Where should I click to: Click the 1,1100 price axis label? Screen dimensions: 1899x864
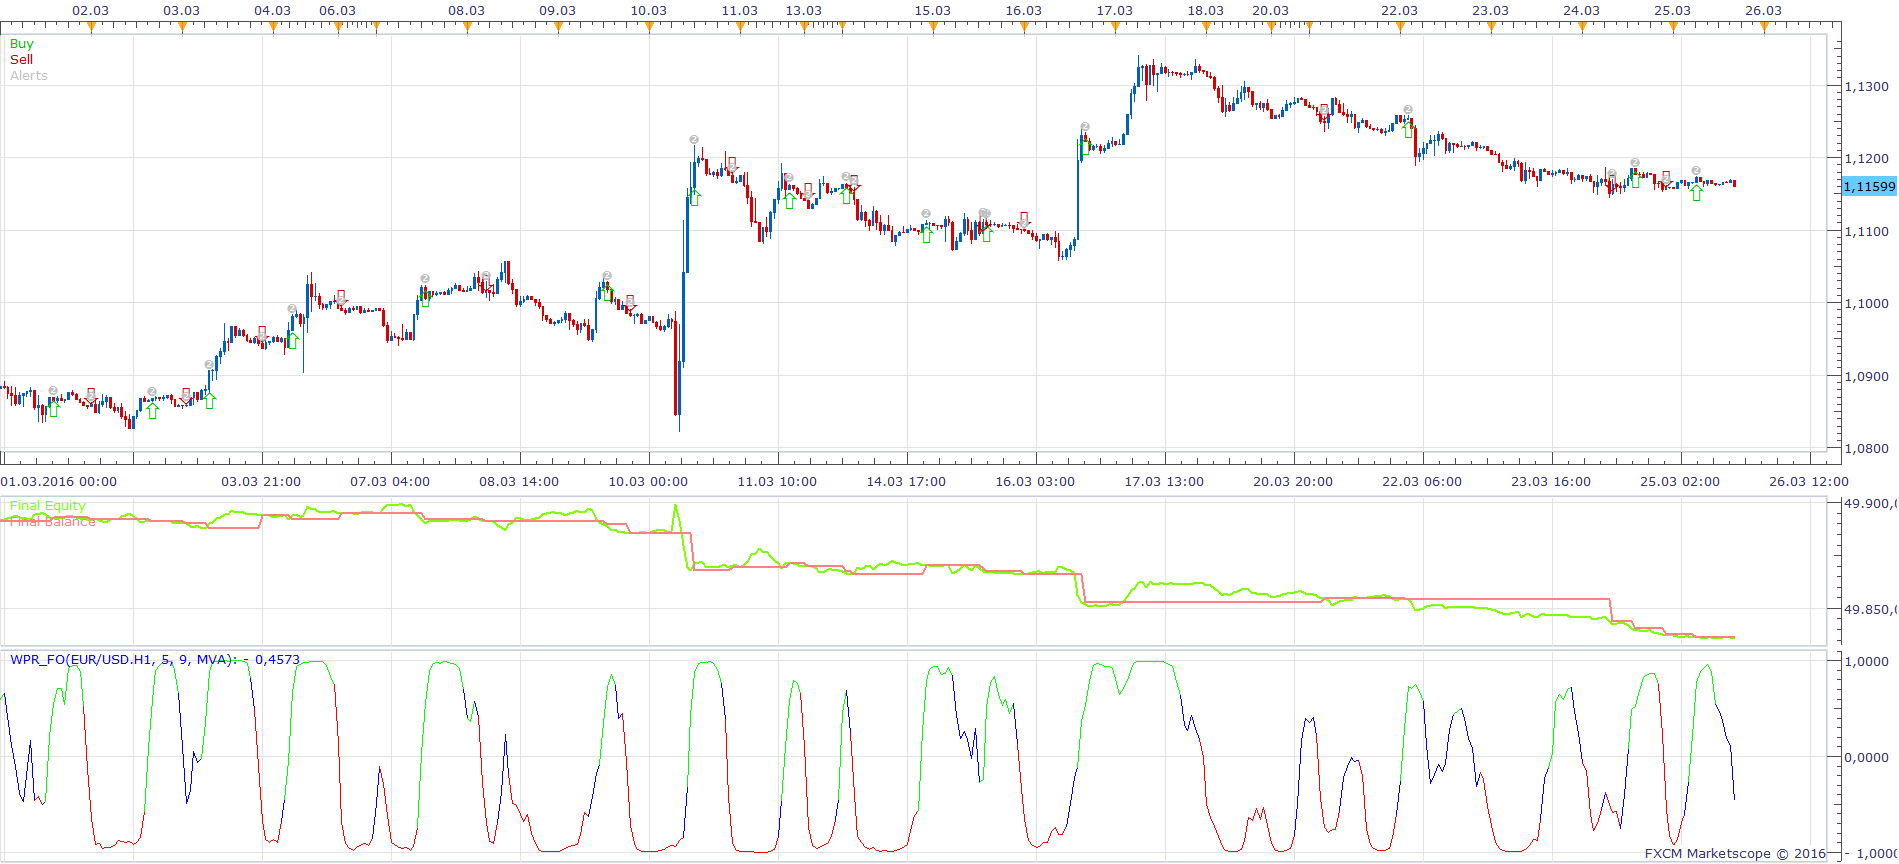click(1867, 232)
